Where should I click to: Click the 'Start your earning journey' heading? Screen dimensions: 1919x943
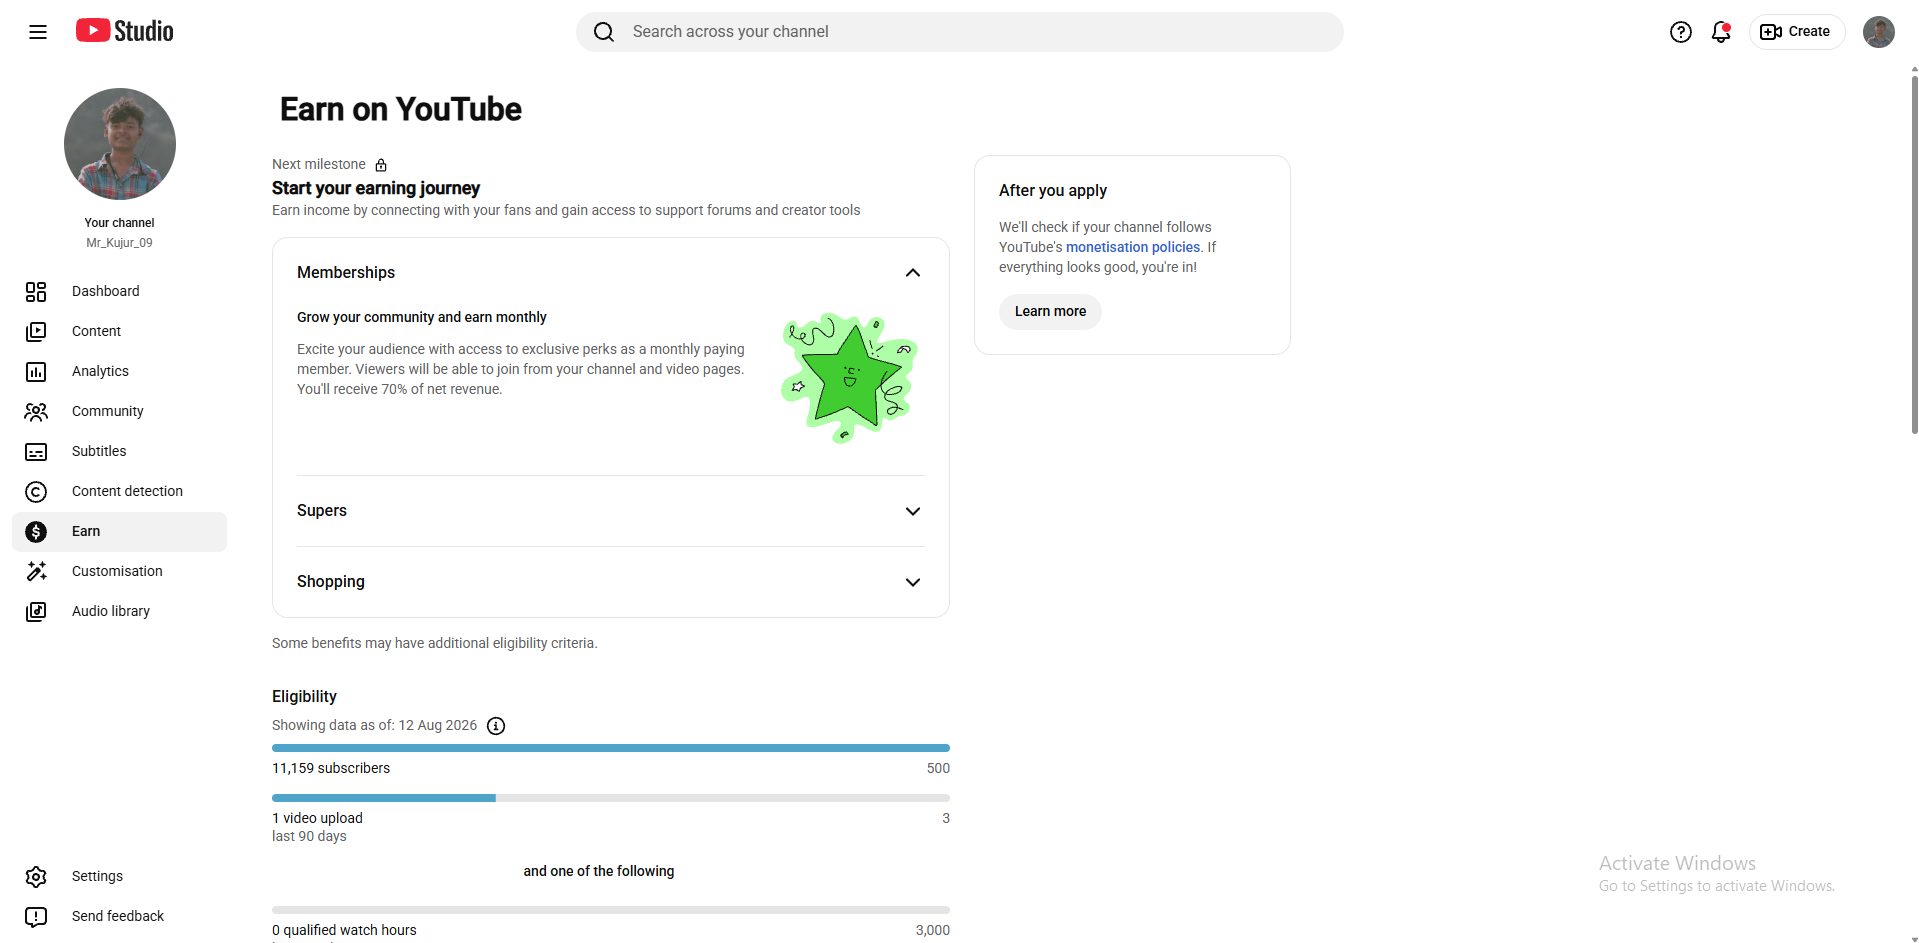tap(376, 188)
